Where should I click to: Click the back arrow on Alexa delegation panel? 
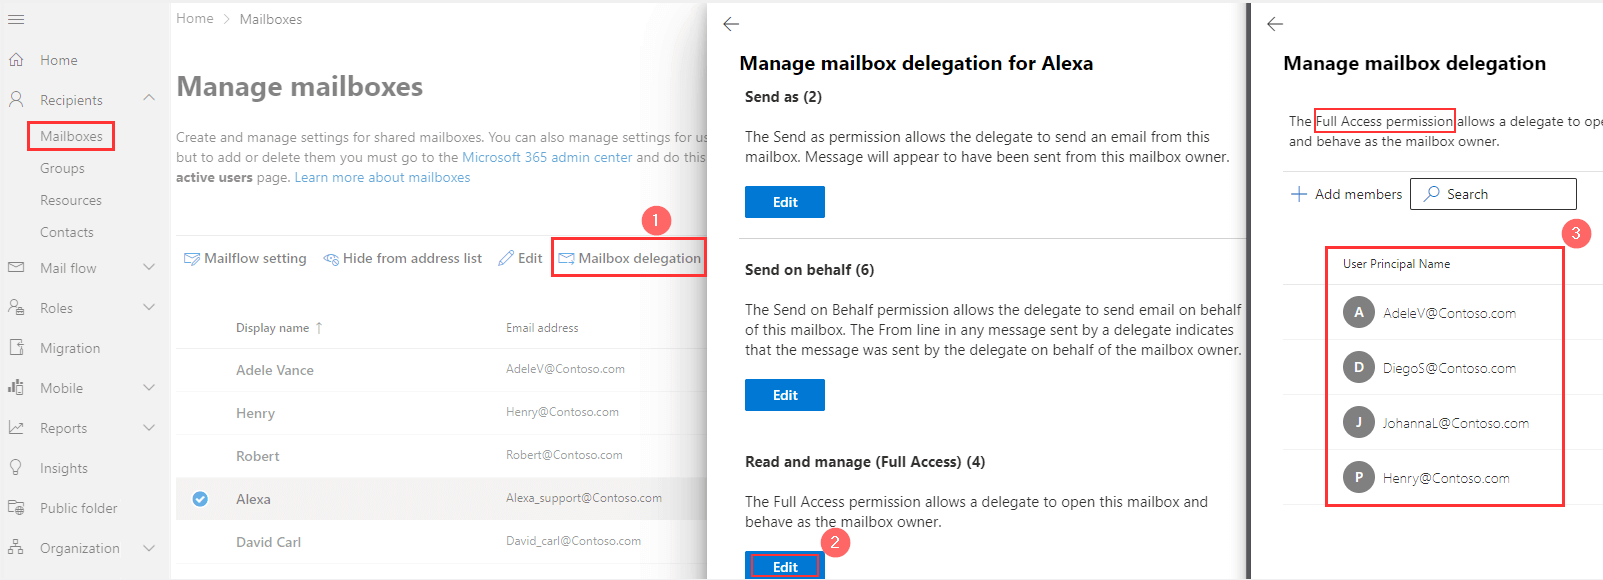730,24
